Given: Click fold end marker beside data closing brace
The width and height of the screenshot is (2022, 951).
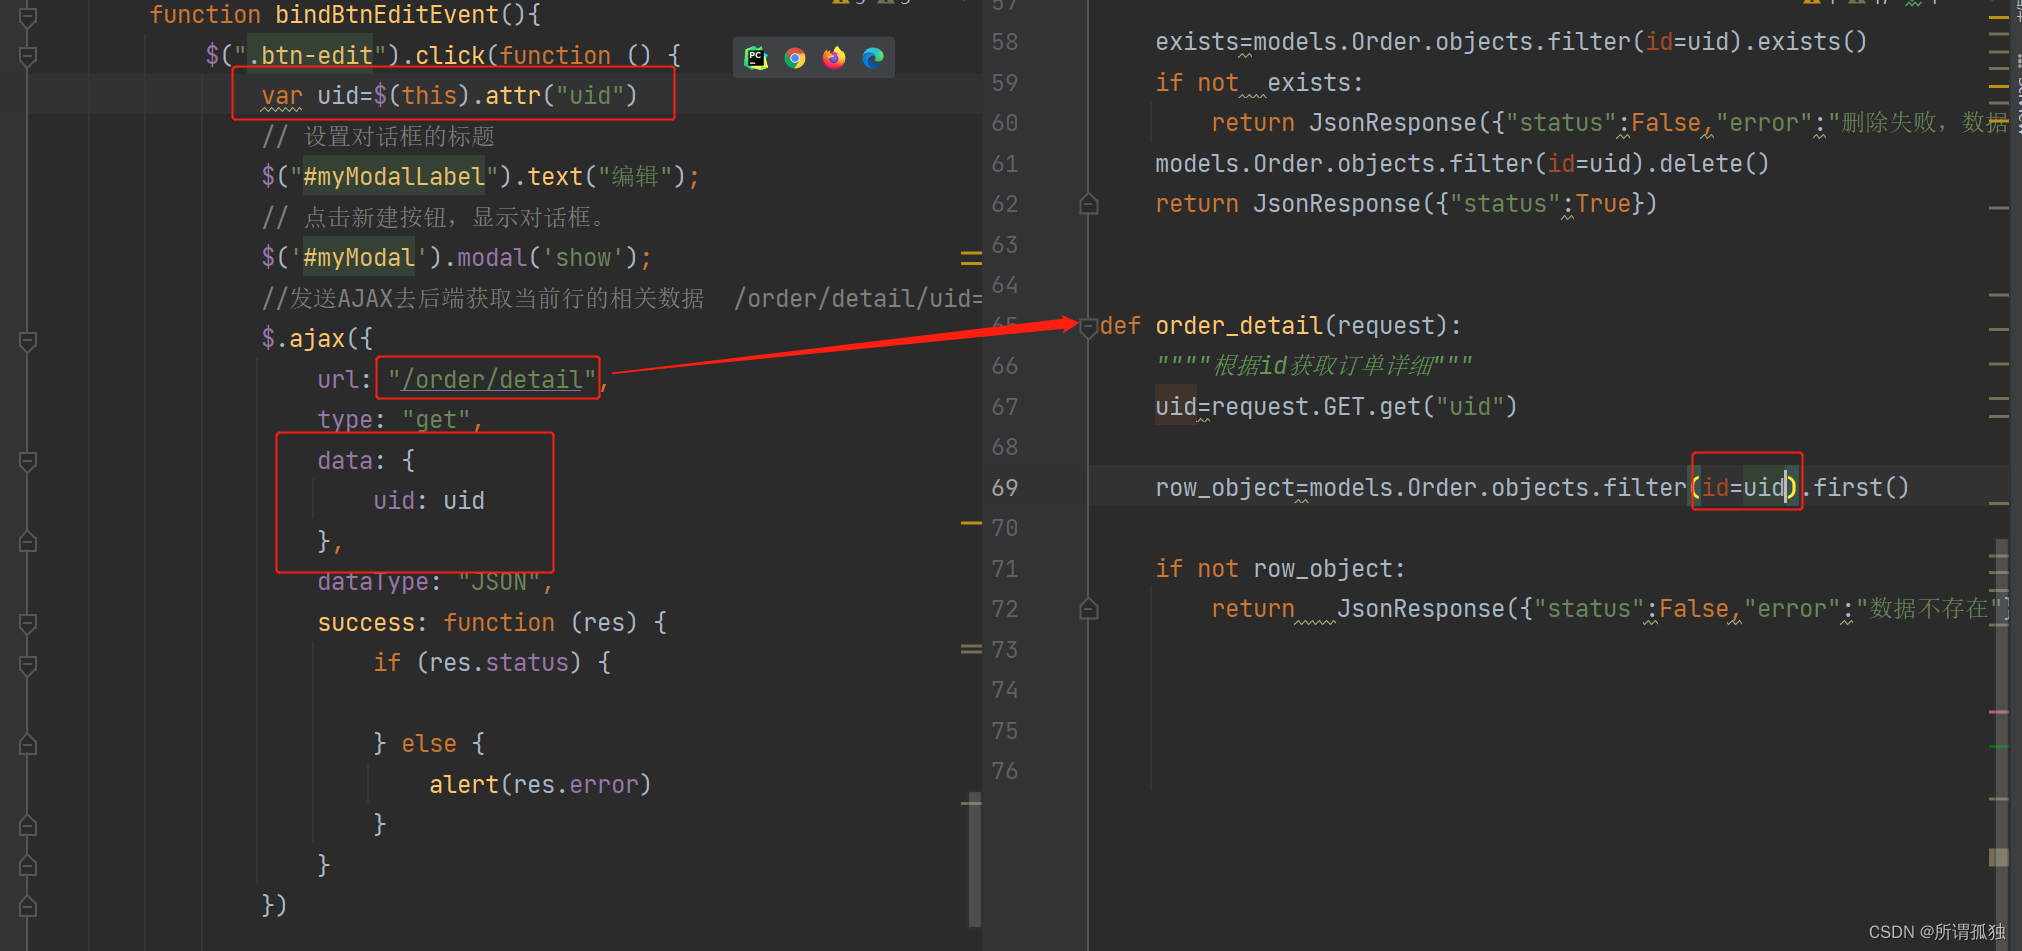Looking at the screenshot, I should pyautogui.click(x=28, y=542).
